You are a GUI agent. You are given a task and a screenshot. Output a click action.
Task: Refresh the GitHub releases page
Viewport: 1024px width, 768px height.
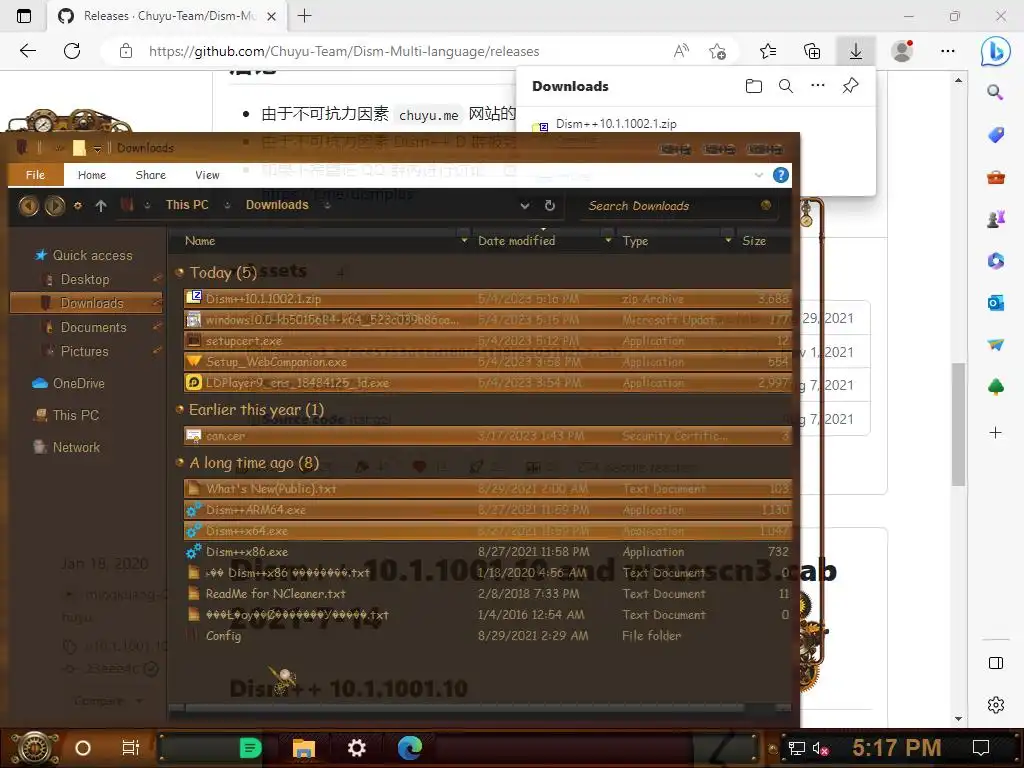pyautogui.click(x=72, y=51)
